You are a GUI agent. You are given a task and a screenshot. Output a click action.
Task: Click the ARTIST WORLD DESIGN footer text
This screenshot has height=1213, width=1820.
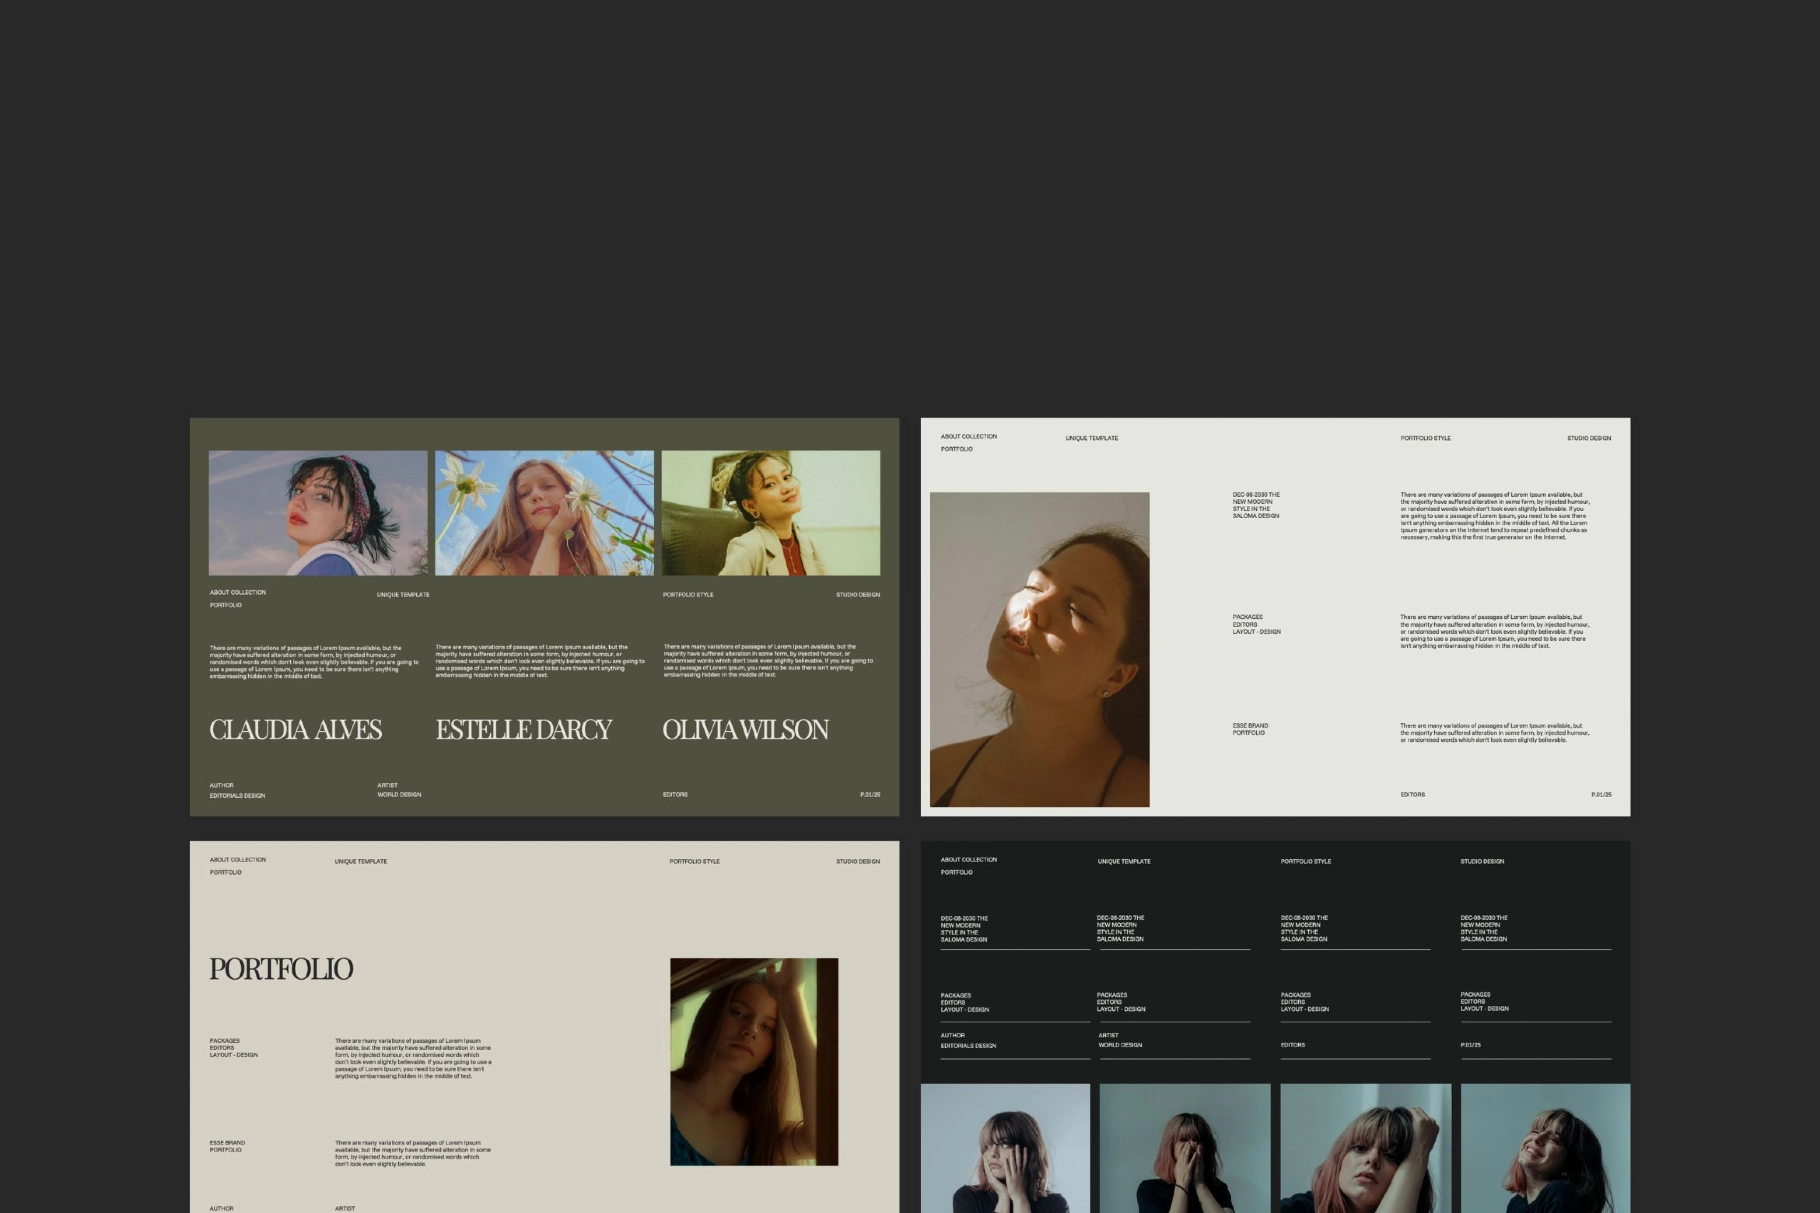(x=399, y=790)
